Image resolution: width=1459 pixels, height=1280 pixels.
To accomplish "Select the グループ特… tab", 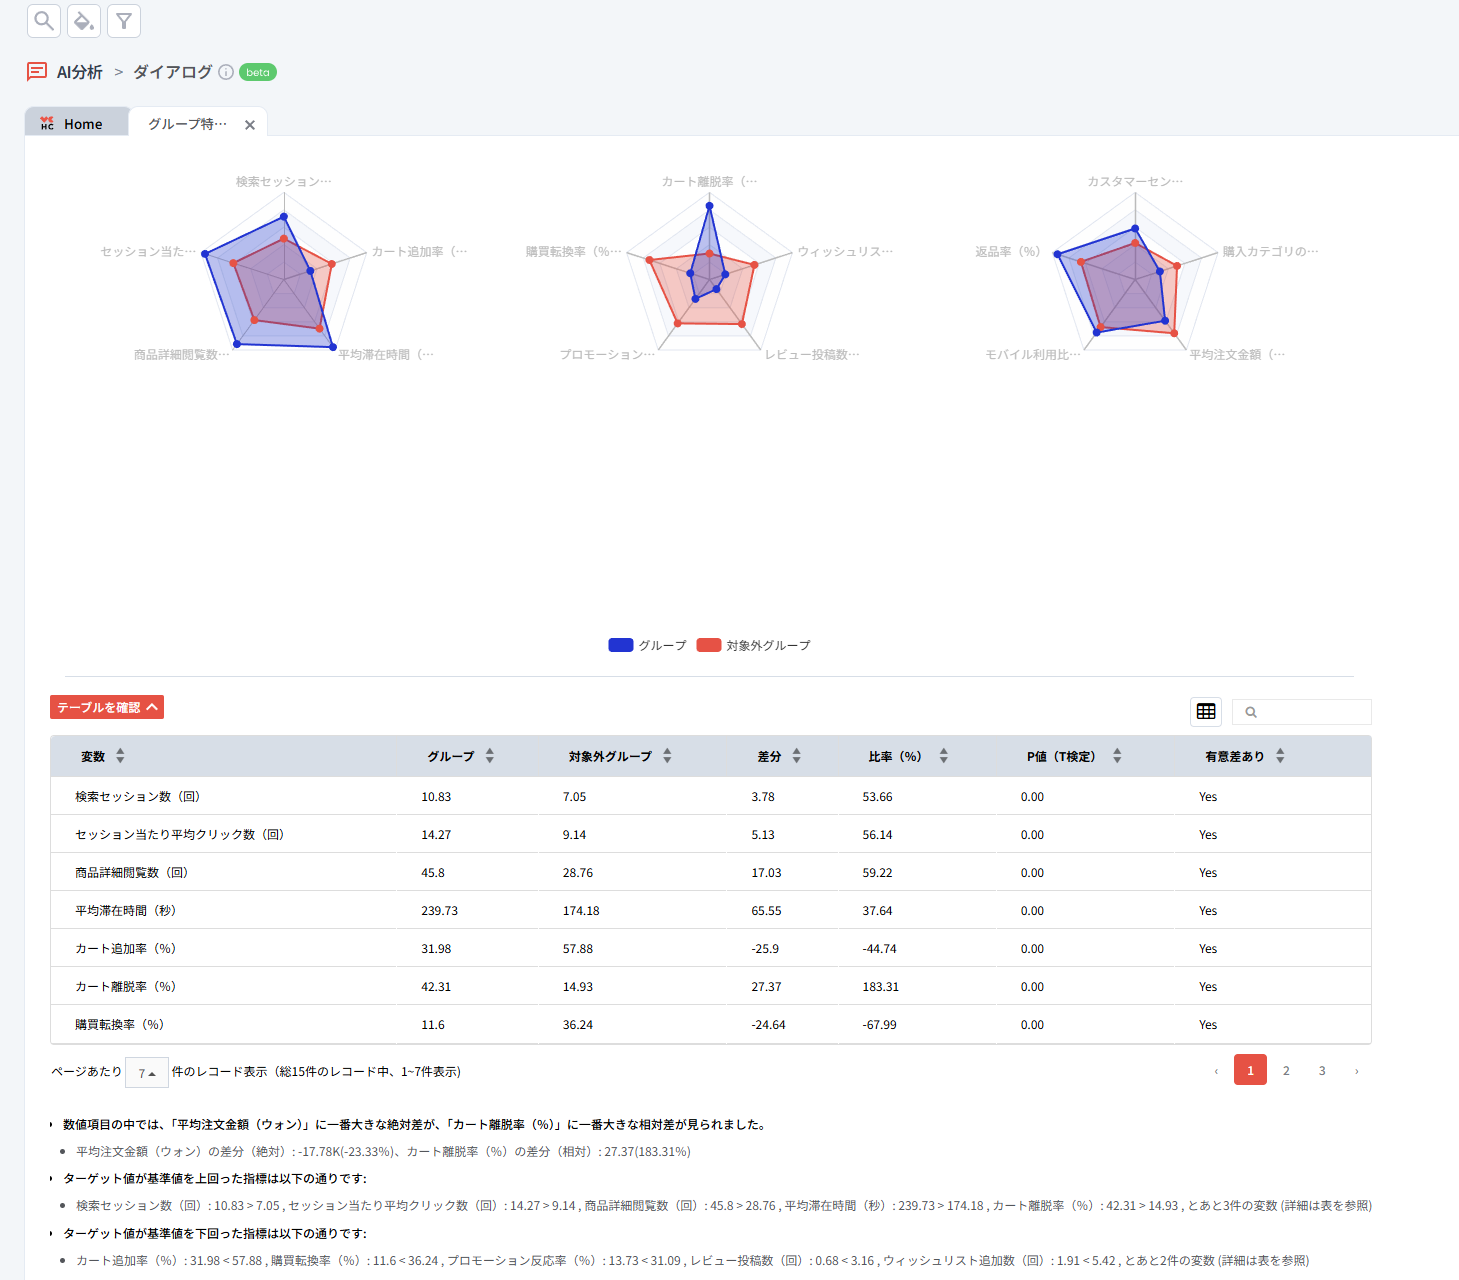I will pos(188,124).
